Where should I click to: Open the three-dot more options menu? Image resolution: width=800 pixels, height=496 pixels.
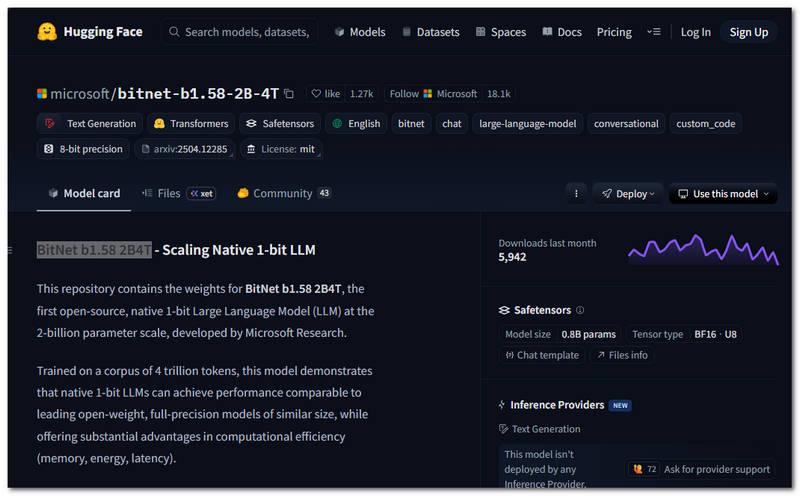pyautogui.click(x=576, y=194)
